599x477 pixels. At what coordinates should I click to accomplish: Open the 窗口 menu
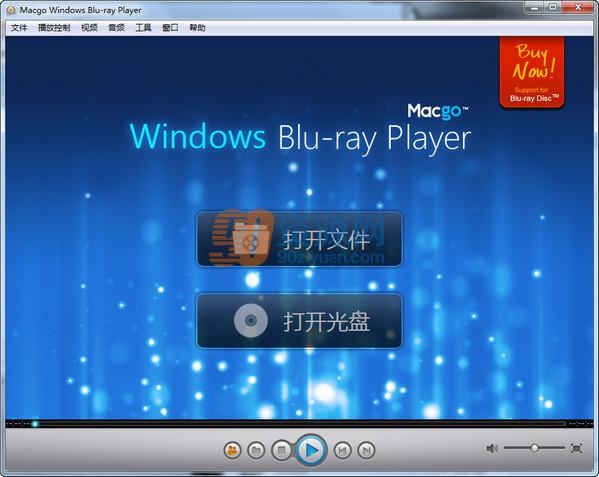coord(170,27)
